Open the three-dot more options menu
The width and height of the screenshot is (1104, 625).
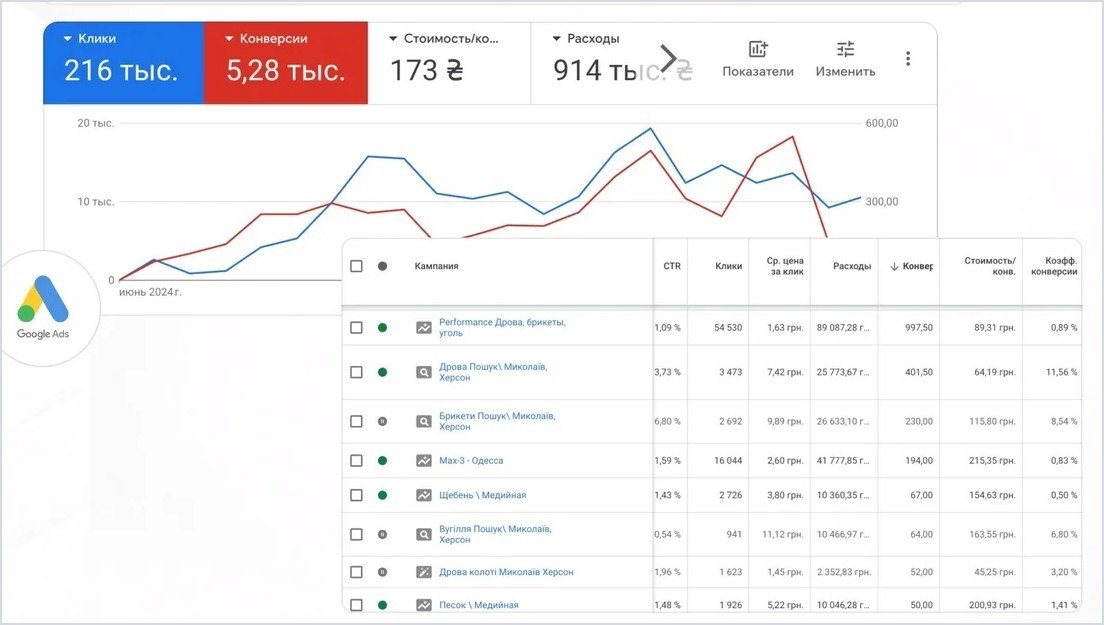coord(908,58)
